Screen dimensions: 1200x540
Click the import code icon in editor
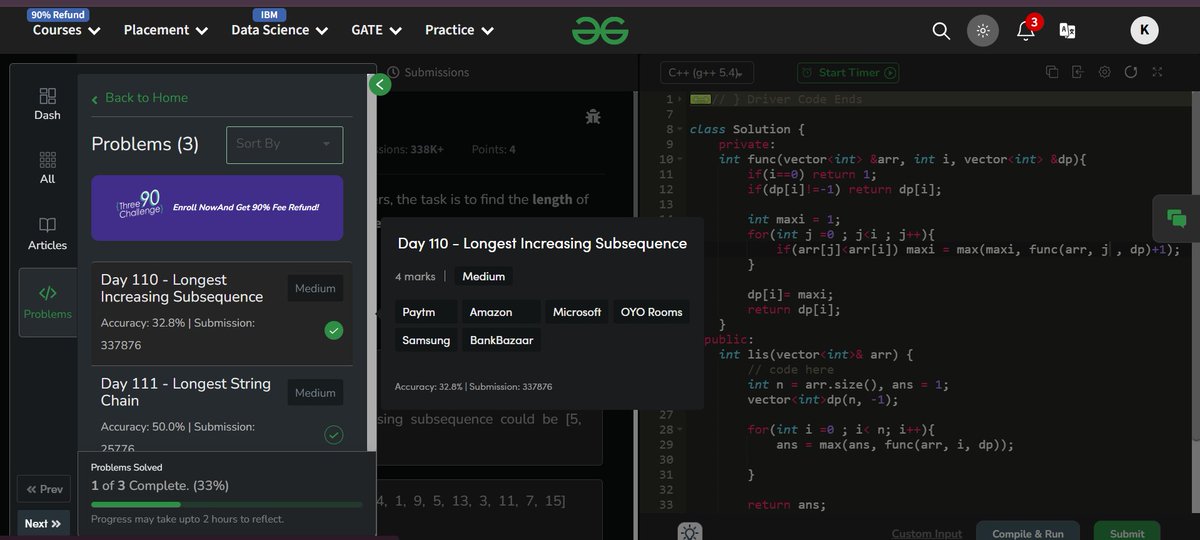1078,72
